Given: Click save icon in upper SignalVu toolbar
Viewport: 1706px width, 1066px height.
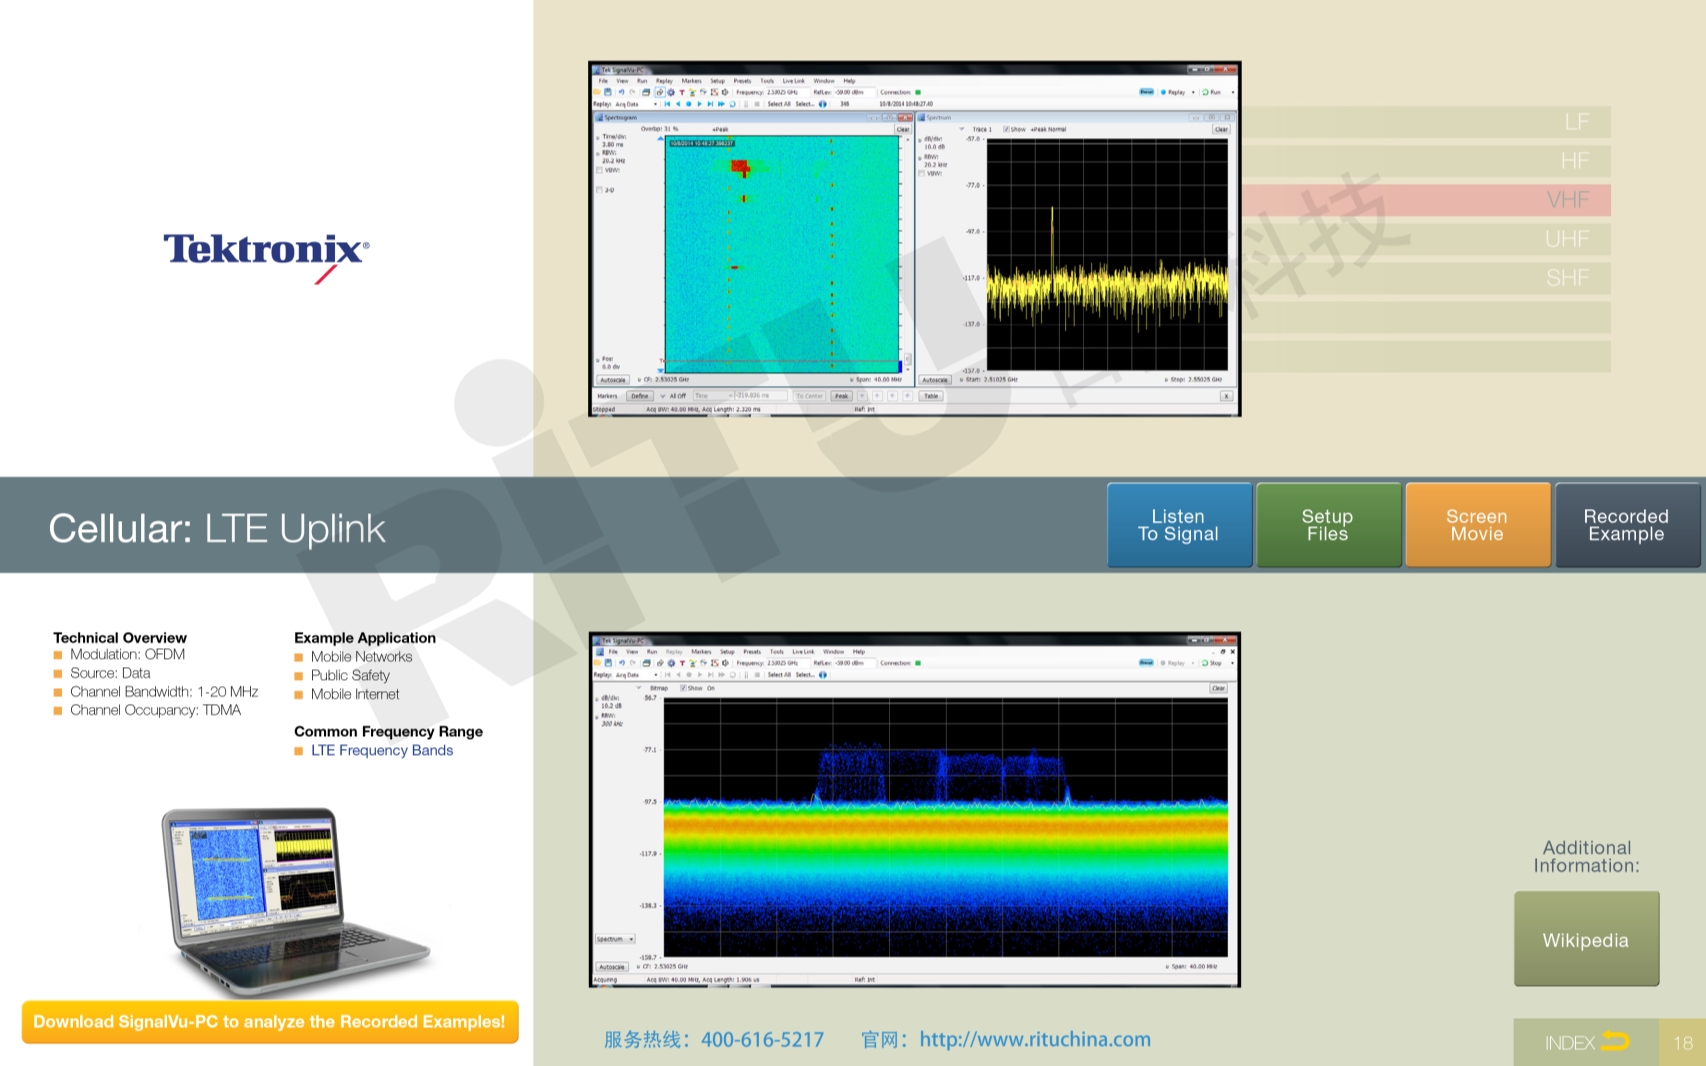Looking at the screenshot, I should click(x=607, y=92).
